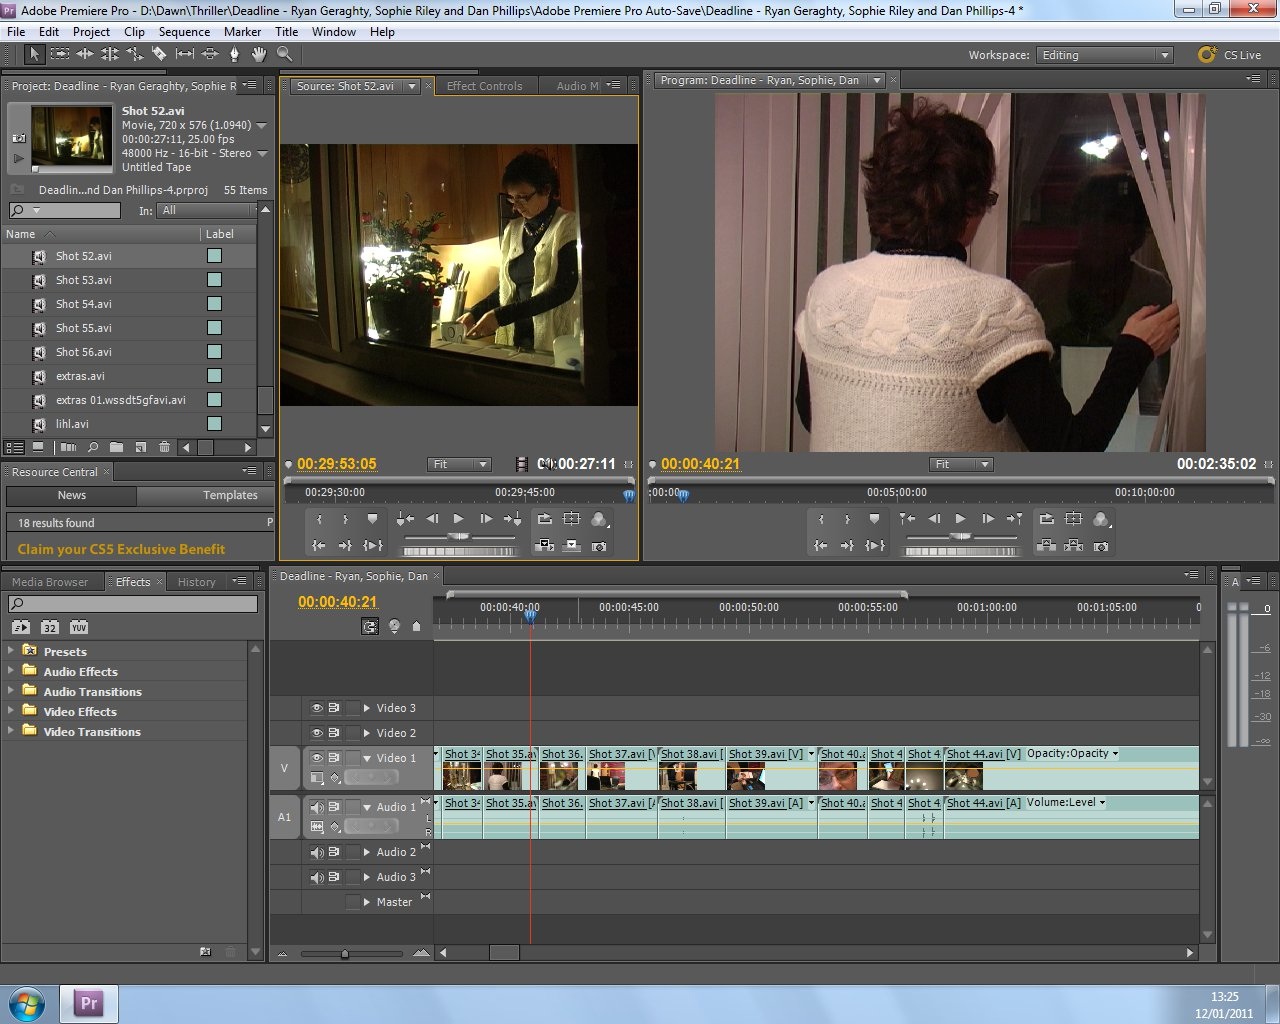Image resolution: width=1280 pixels, height=1024 pixels.
Task: Click the YUV effects filter icon
Action: tap(79, 628)
